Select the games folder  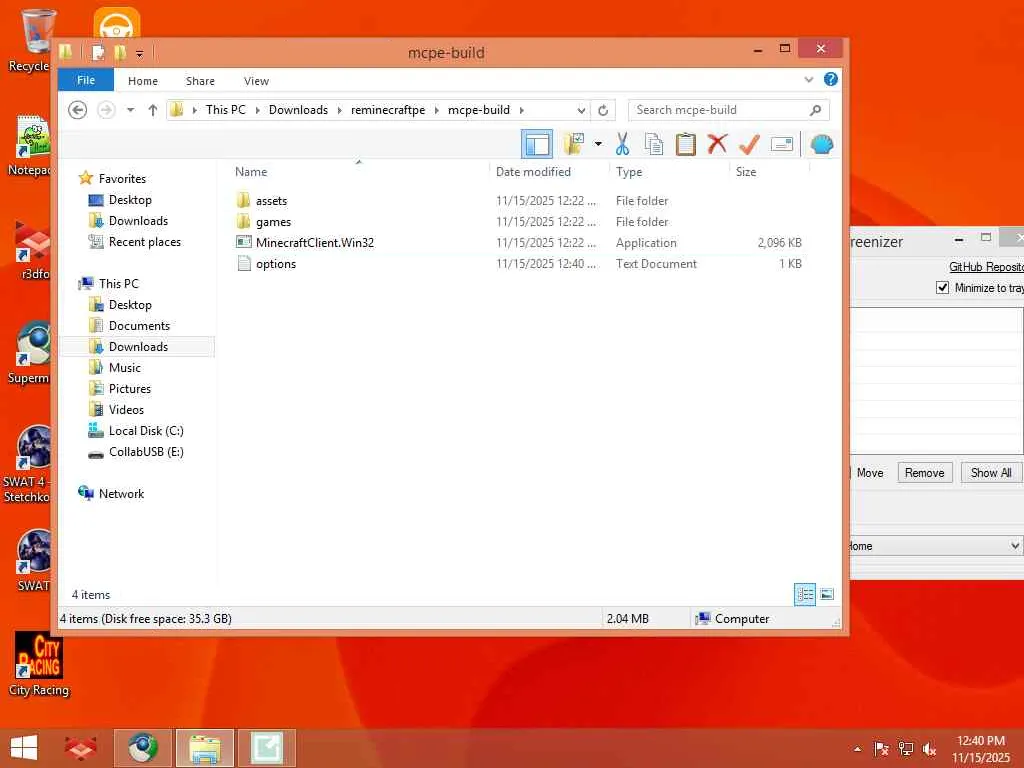pos(273,221)
